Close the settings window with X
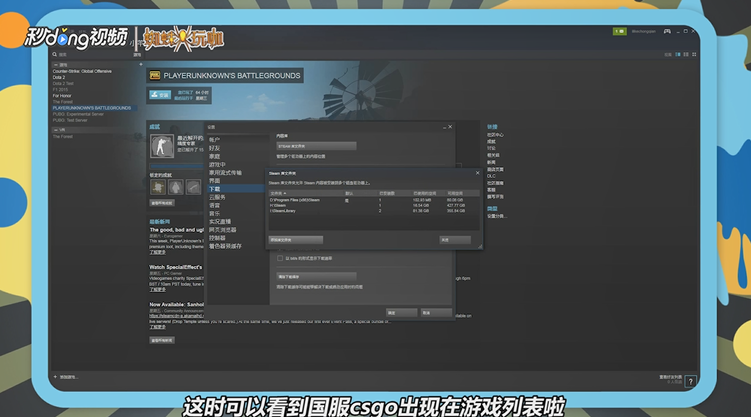 450,127
